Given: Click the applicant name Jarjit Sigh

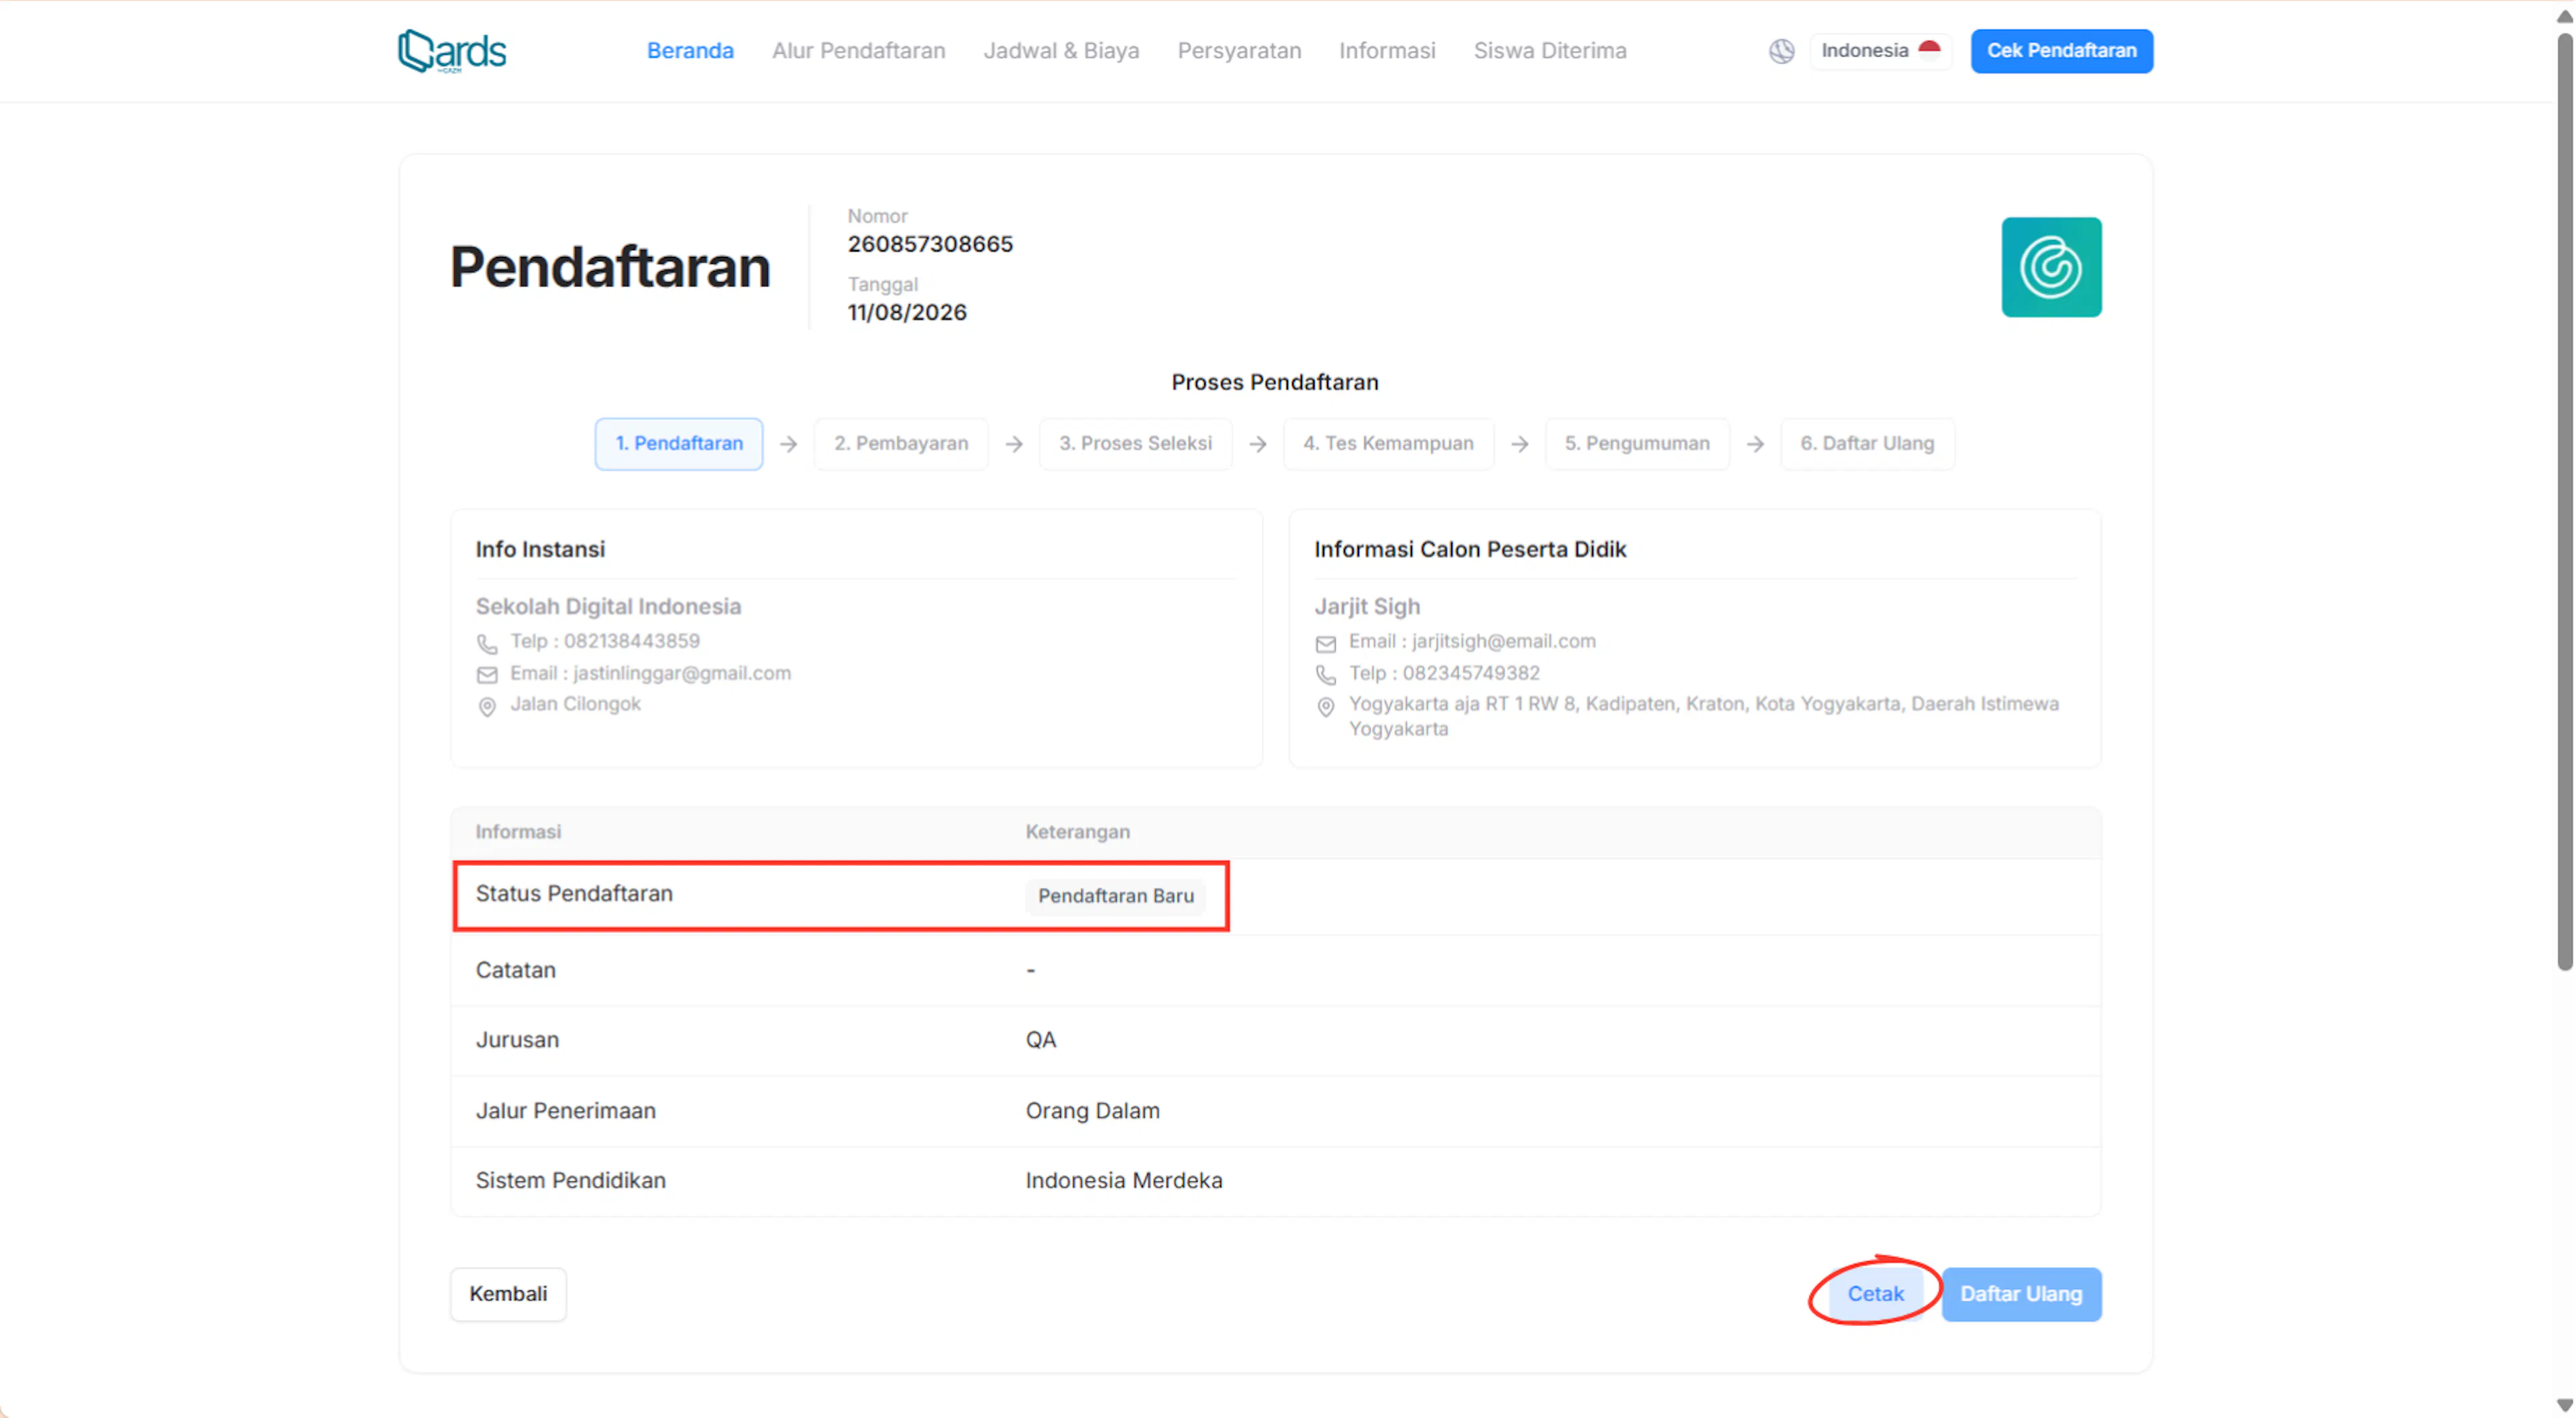Looking at the screenshot, I should 1366,606.
